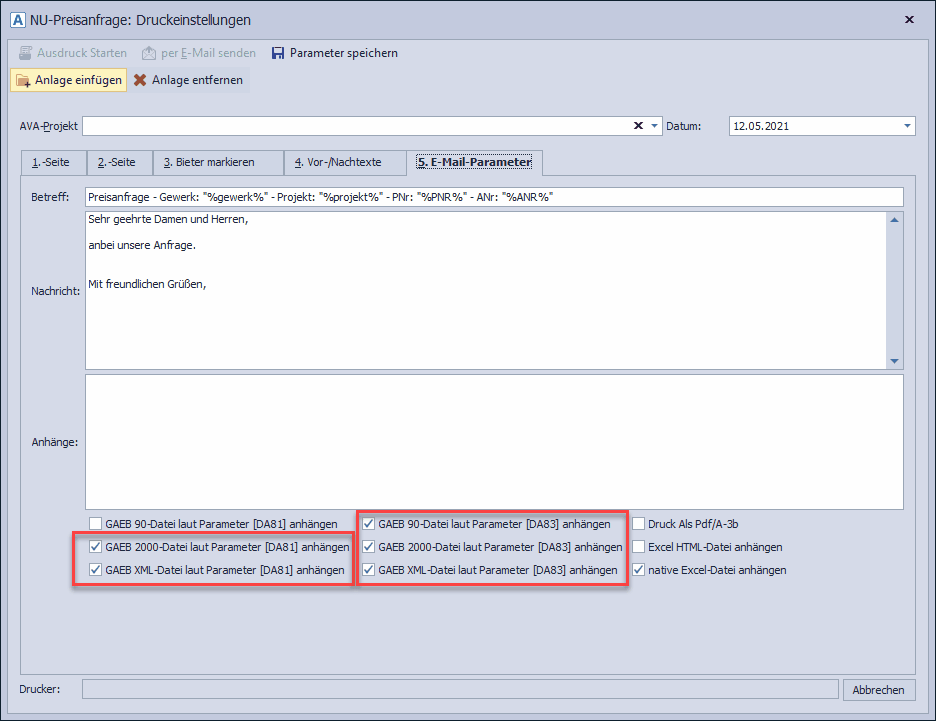The height and width of the screenshot is (721, 936).
Task: Open the 4. Vor-/Nachtexte tab
Action: (344, 162)
